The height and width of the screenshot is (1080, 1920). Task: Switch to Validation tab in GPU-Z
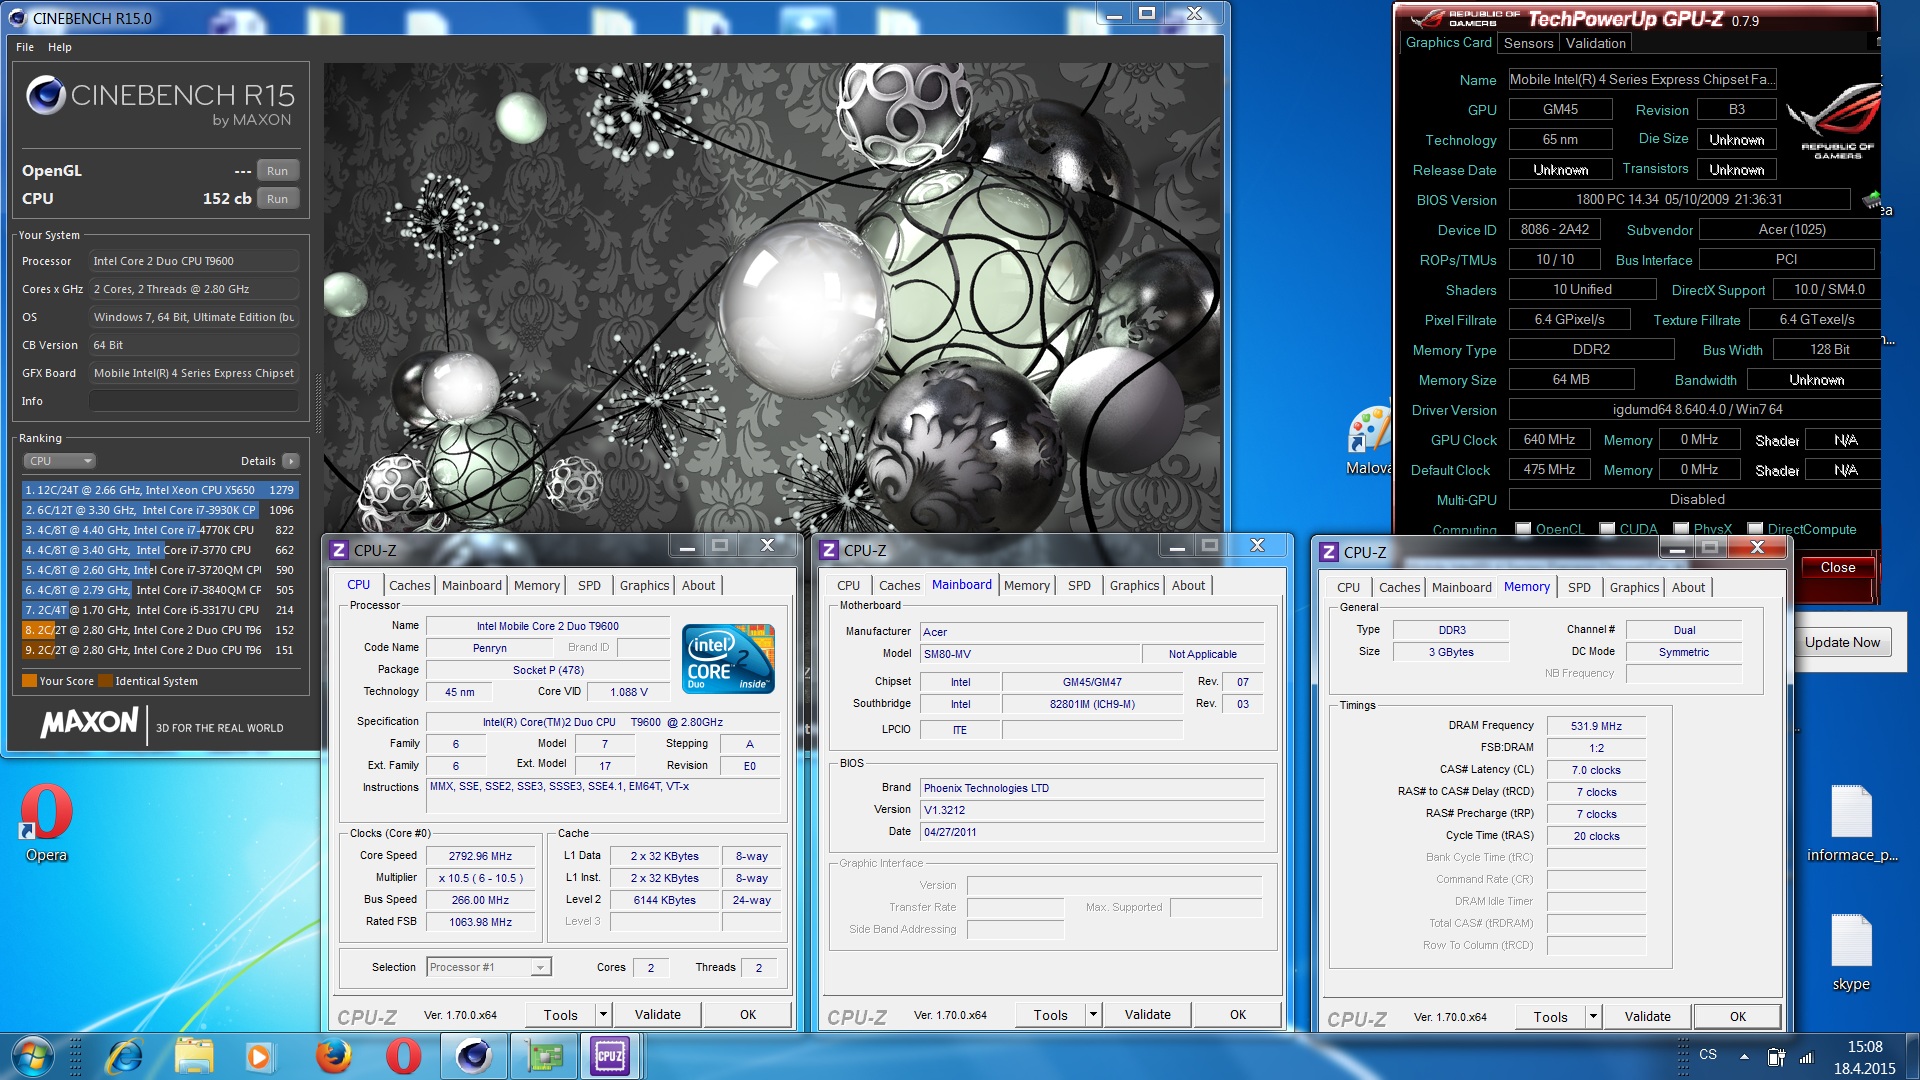coord(1595,43)
